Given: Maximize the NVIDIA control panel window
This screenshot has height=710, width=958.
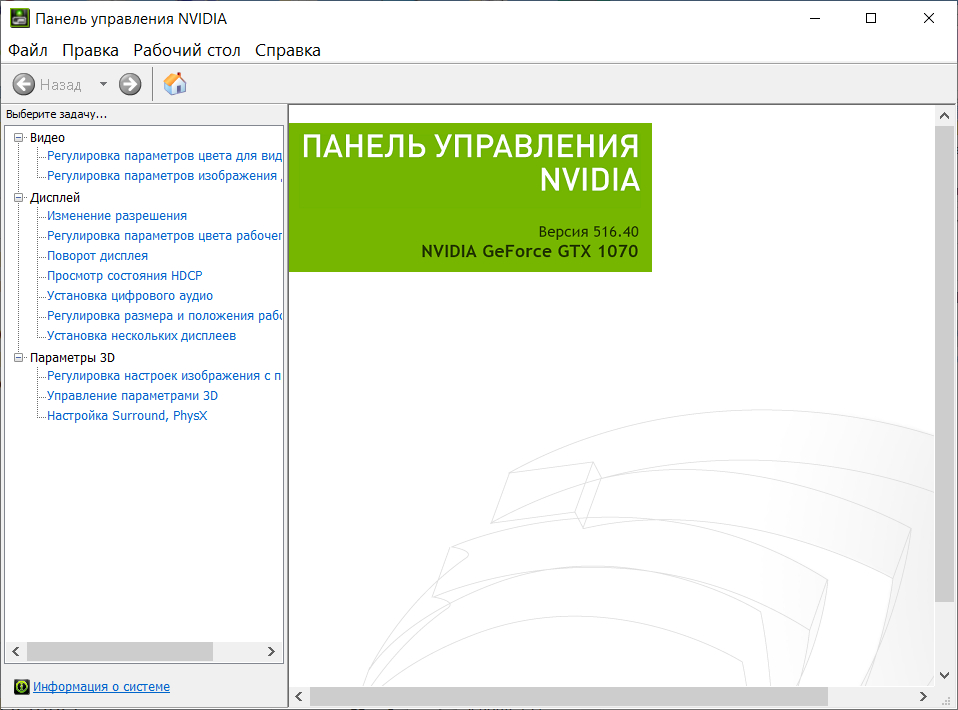Looking at the screenshot, I should (871, 18).
